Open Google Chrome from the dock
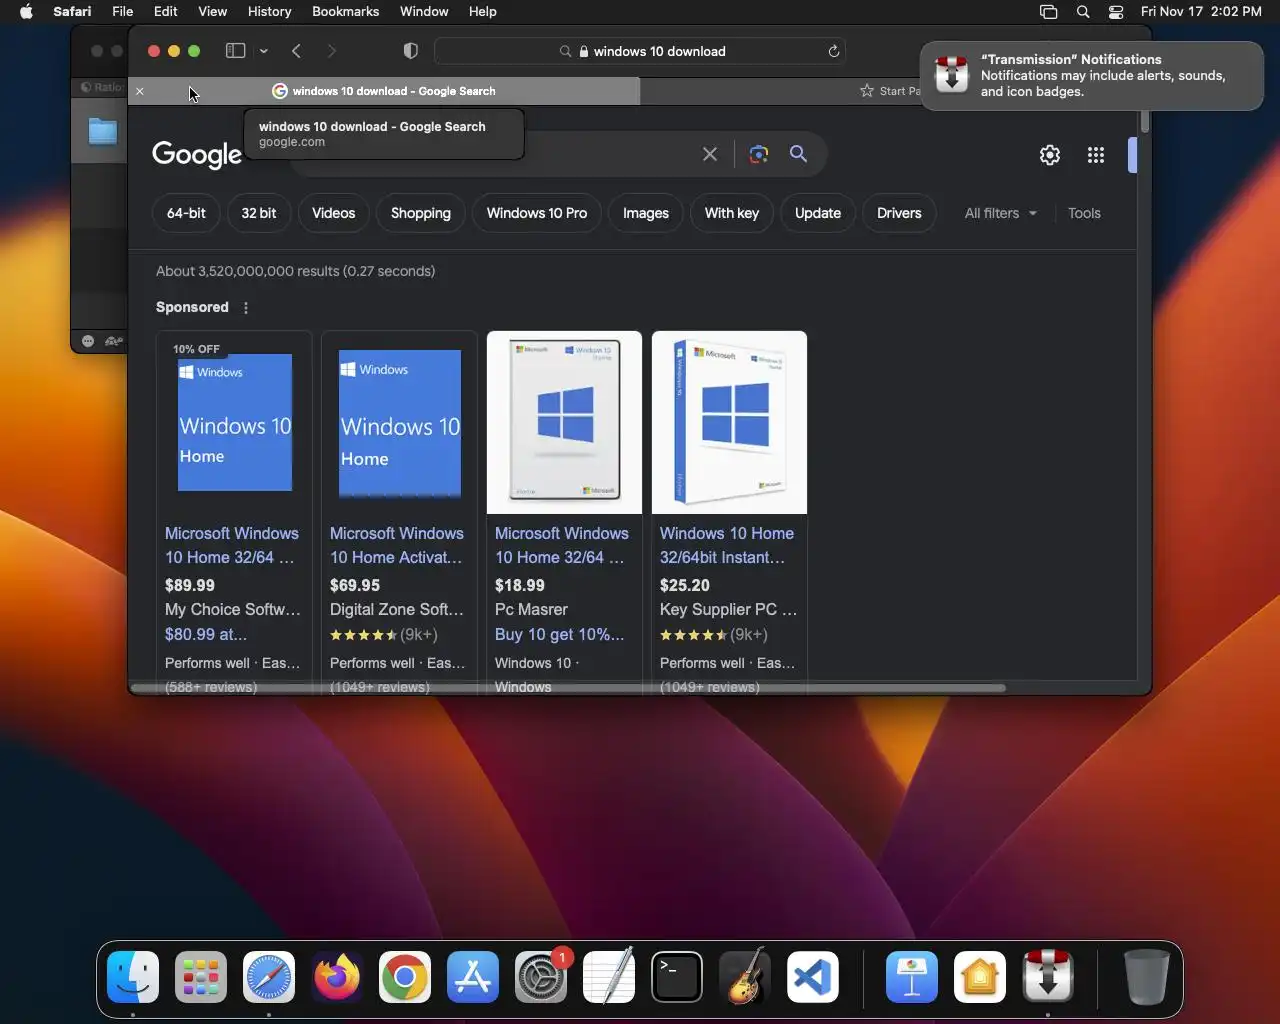The height and width of the screenshot is (1024, 1280). (405, 977)
